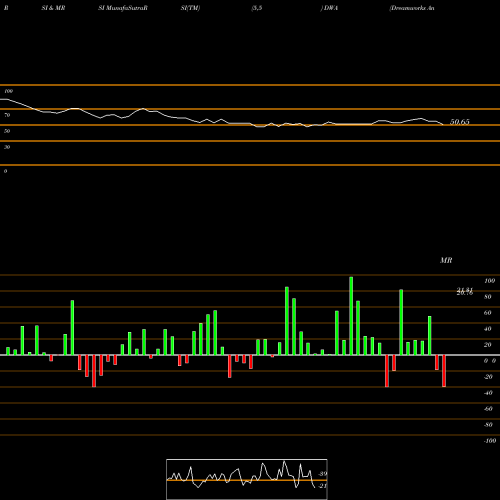The image size is (500, 500).
Task: Click the "30" level label on RSI axis
Action: [x=7, y=147]
